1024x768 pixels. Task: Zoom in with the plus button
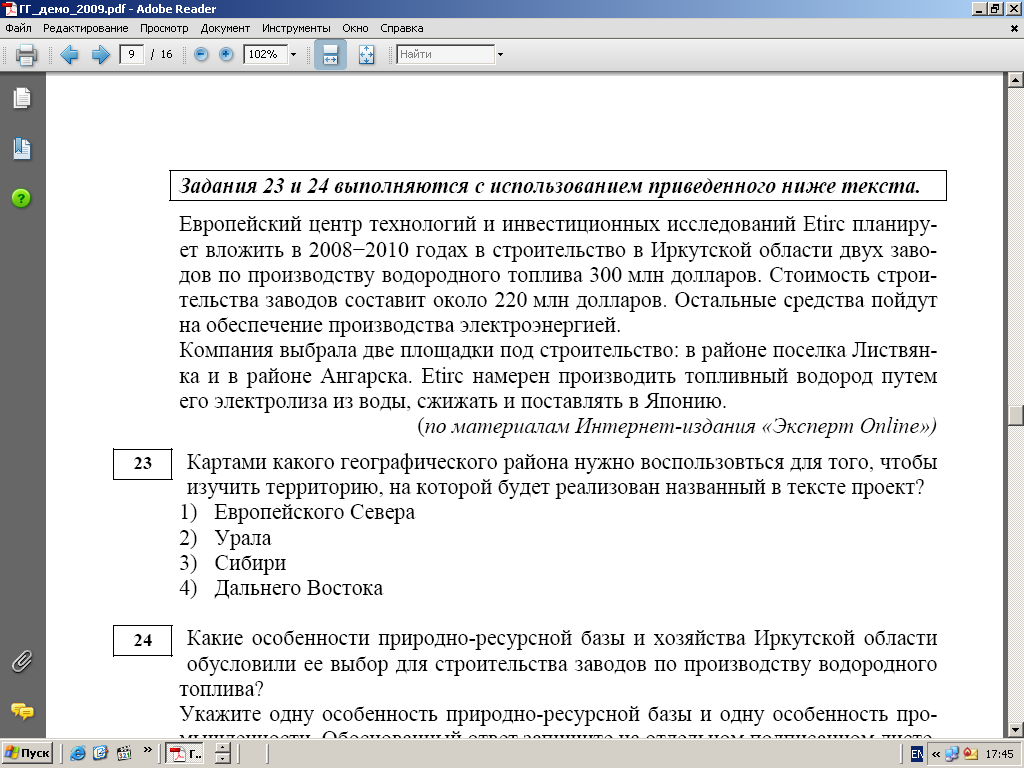tap(226, 54)
